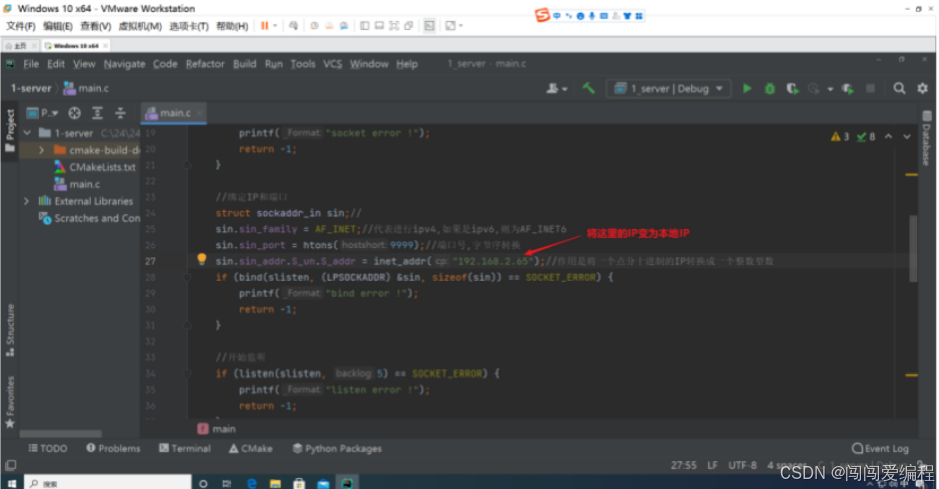Open the Terminal tool window

click(x=184, y=448)
